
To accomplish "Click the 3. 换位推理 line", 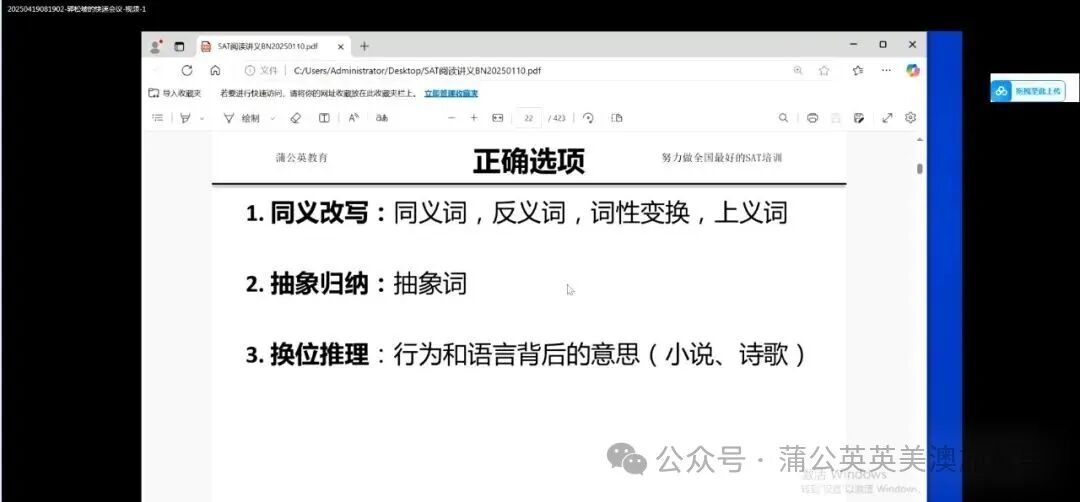I will 526,355.
